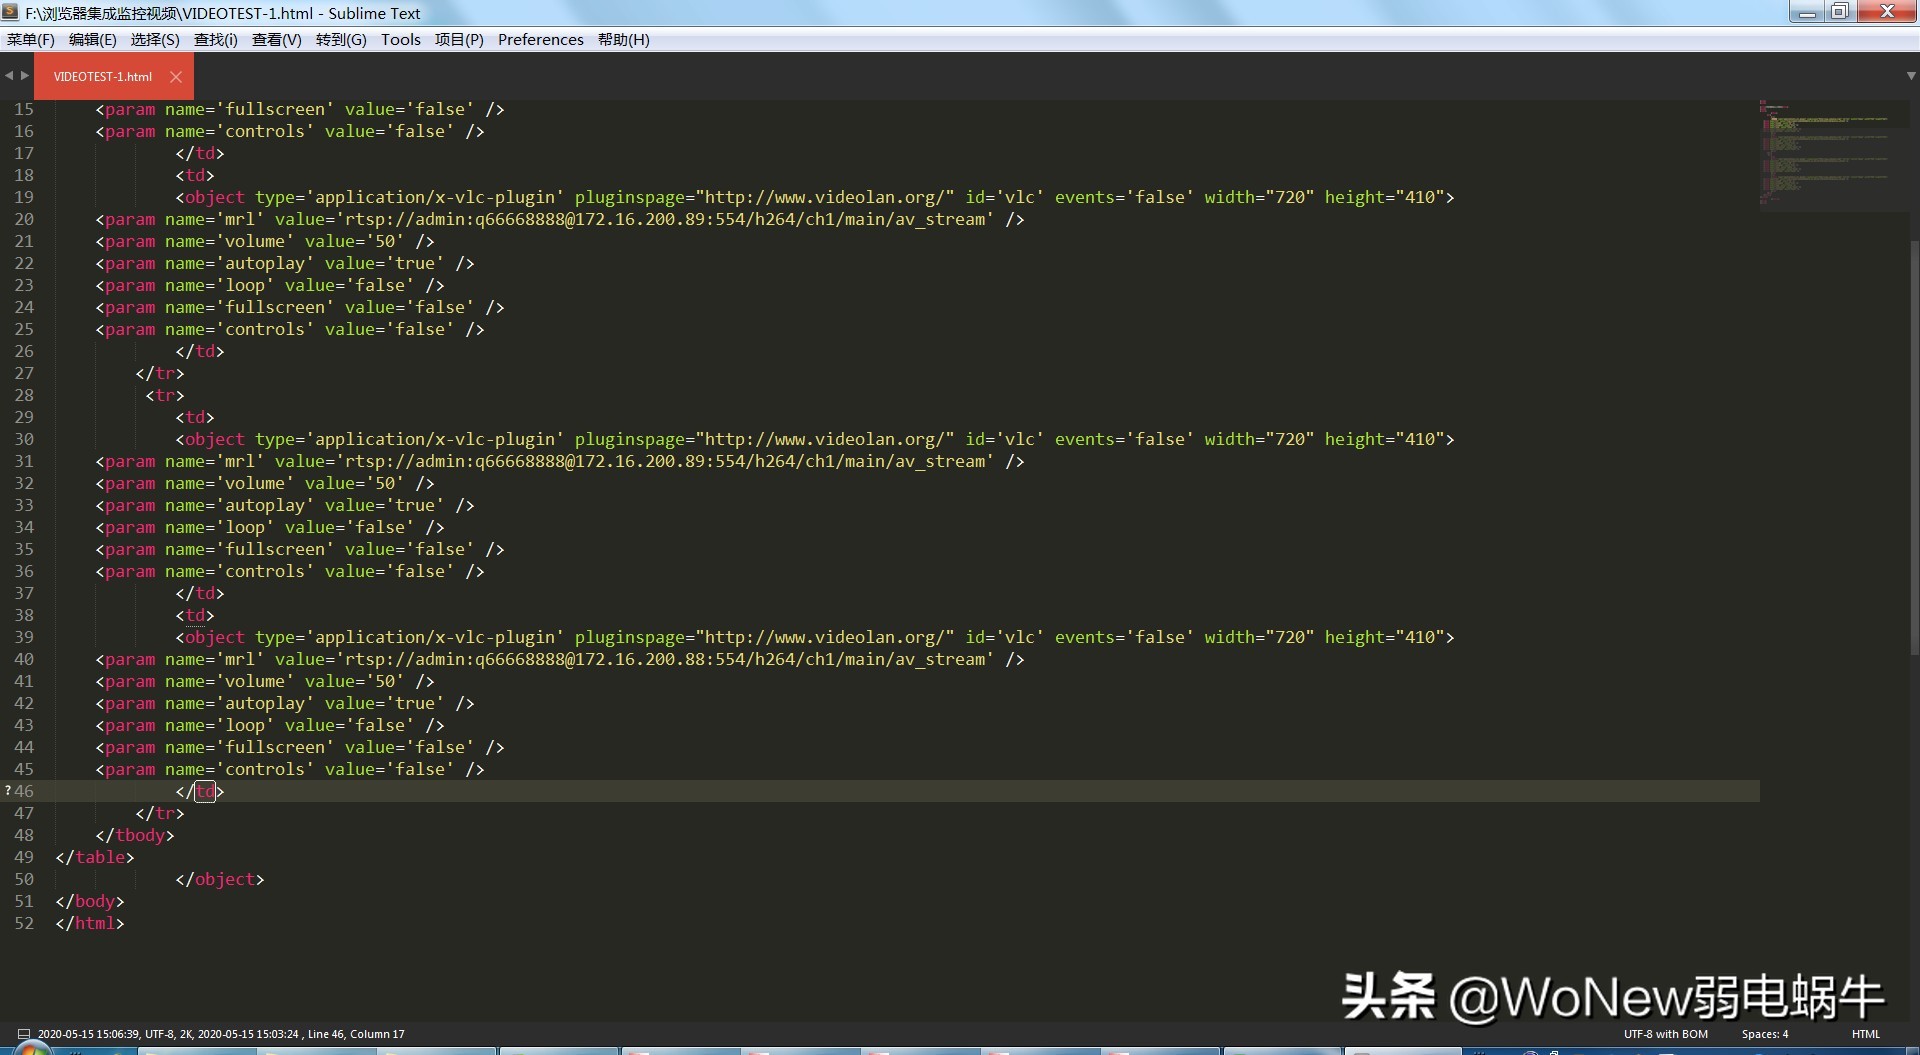Click the vertical scrollbar on the right
The height and width of the screenshot is (1055, 1920).
pos(1914,450)
